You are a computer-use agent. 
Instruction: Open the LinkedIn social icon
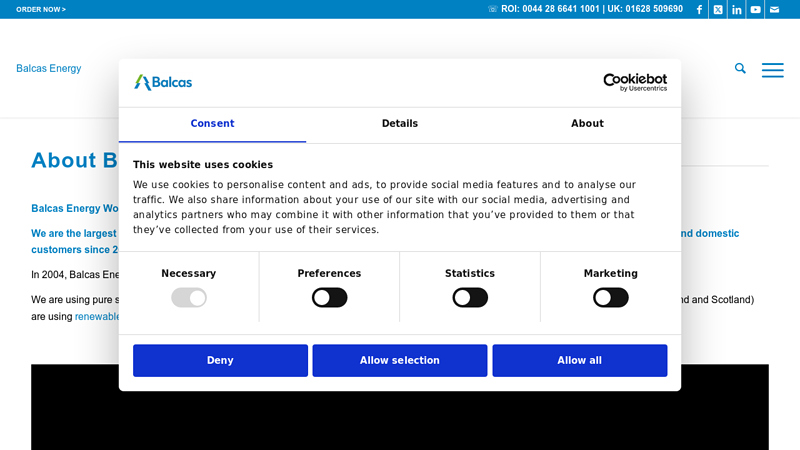coord(737,9)
